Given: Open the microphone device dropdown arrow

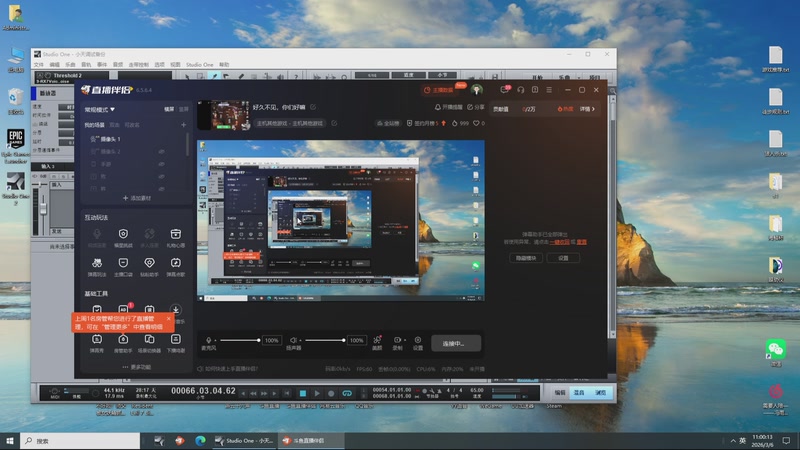Looking at the screenshot, I should [215, 340].
